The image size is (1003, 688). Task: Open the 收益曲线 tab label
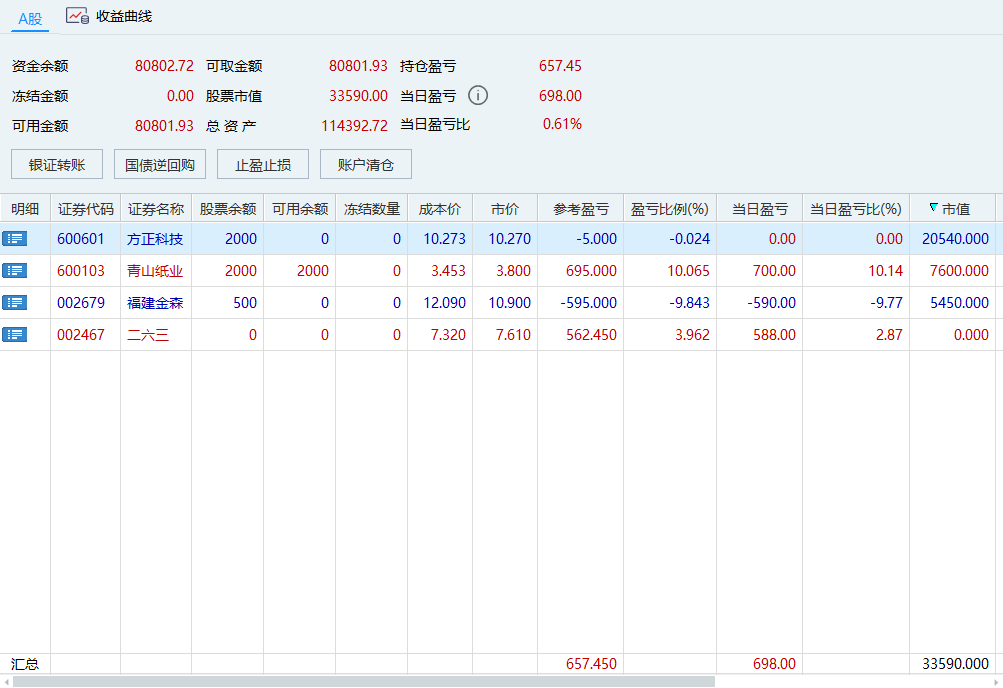tap(124, 17)
